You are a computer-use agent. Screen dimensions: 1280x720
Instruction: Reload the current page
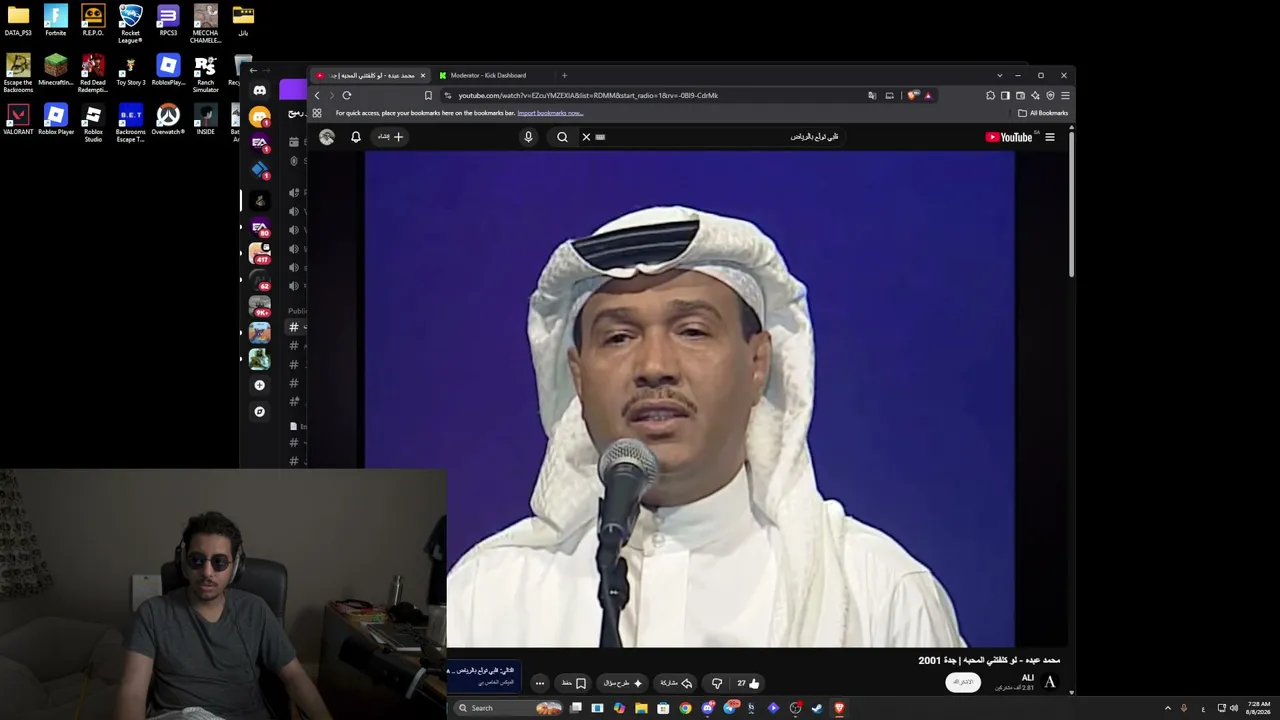(347, 95)
